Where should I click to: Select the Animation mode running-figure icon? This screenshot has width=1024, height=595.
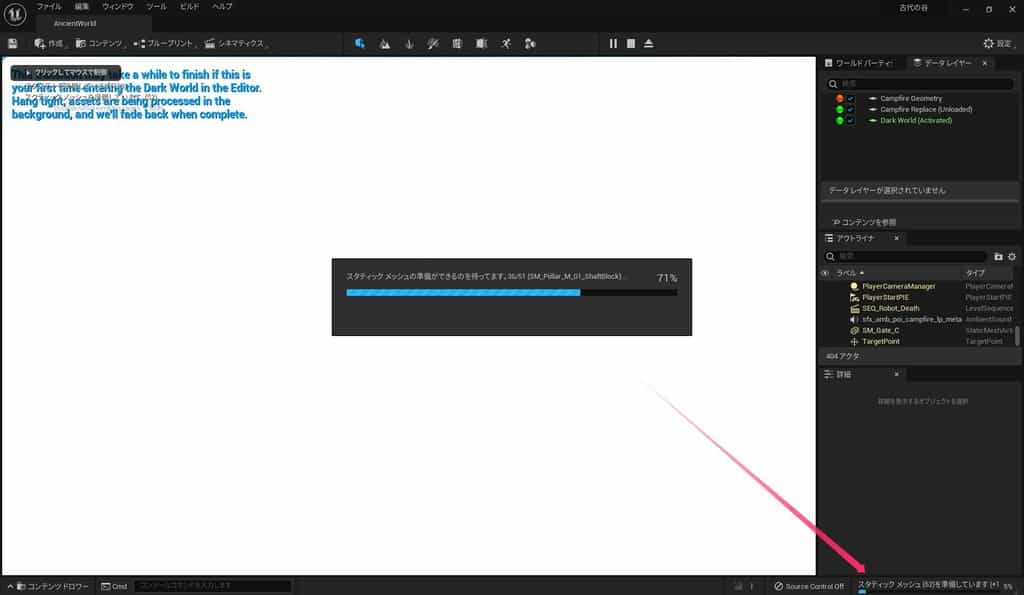point(506,44)
